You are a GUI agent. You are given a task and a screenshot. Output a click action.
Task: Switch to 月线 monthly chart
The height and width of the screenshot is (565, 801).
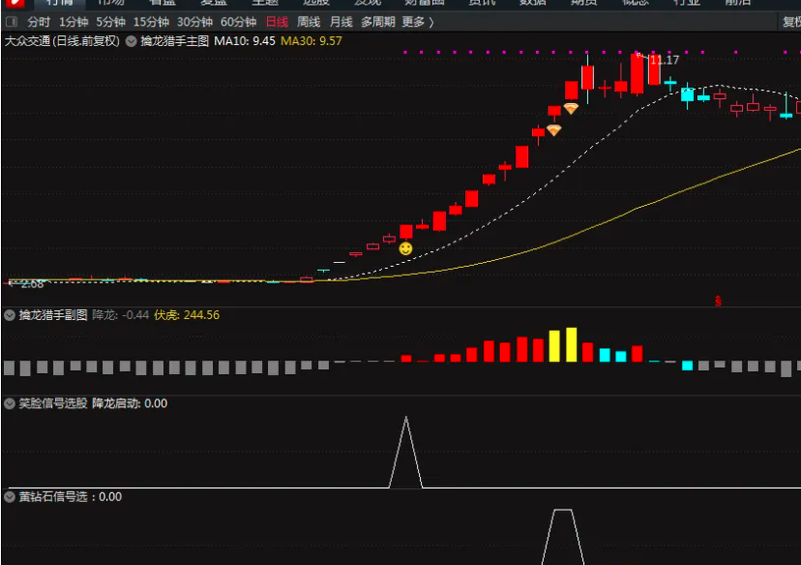pyautogui.click(x=341, y=22)
